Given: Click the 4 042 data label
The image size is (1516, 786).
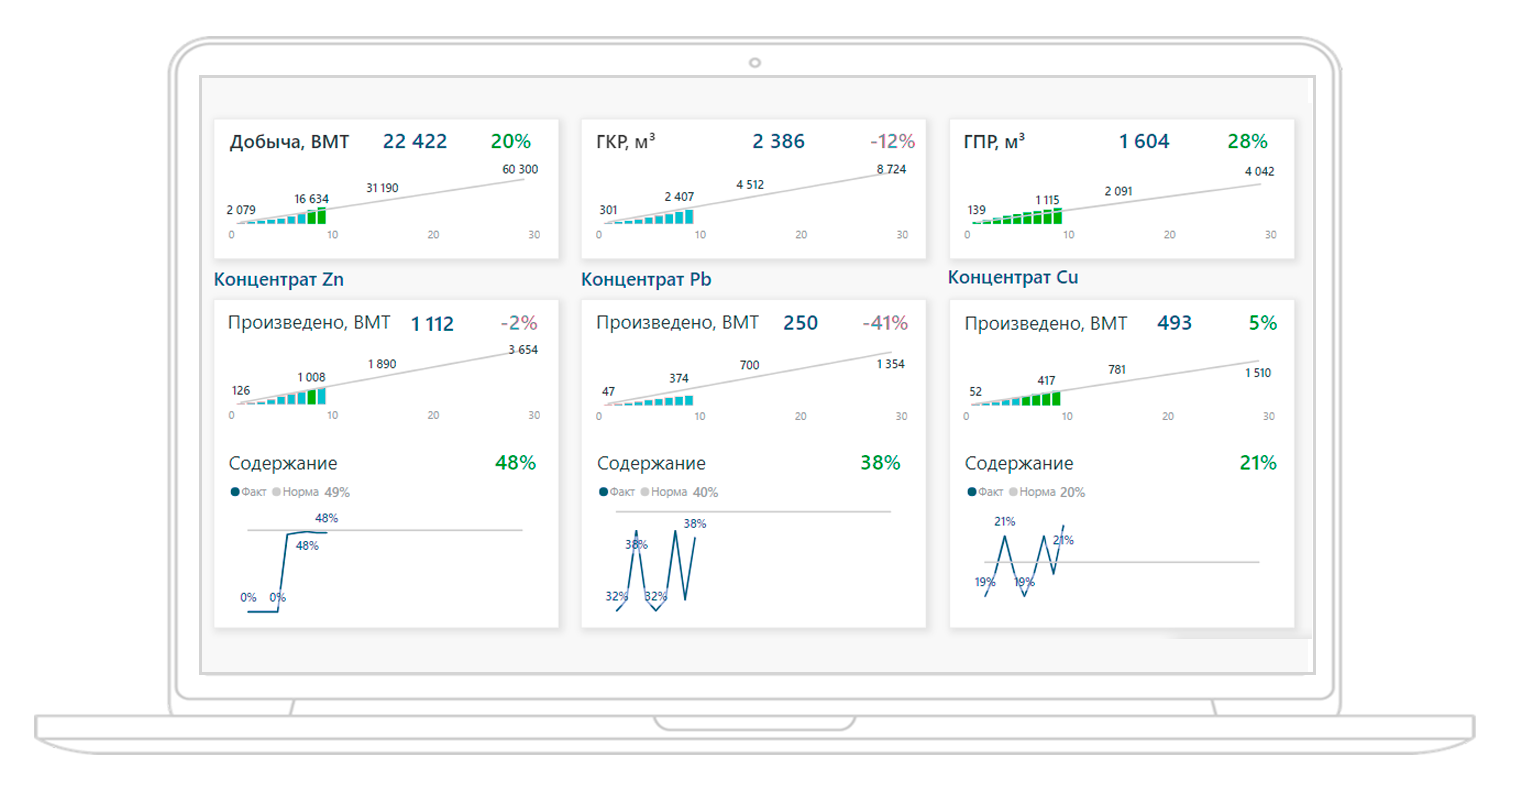Looking at the screenshot, I should coord(1259,171).
